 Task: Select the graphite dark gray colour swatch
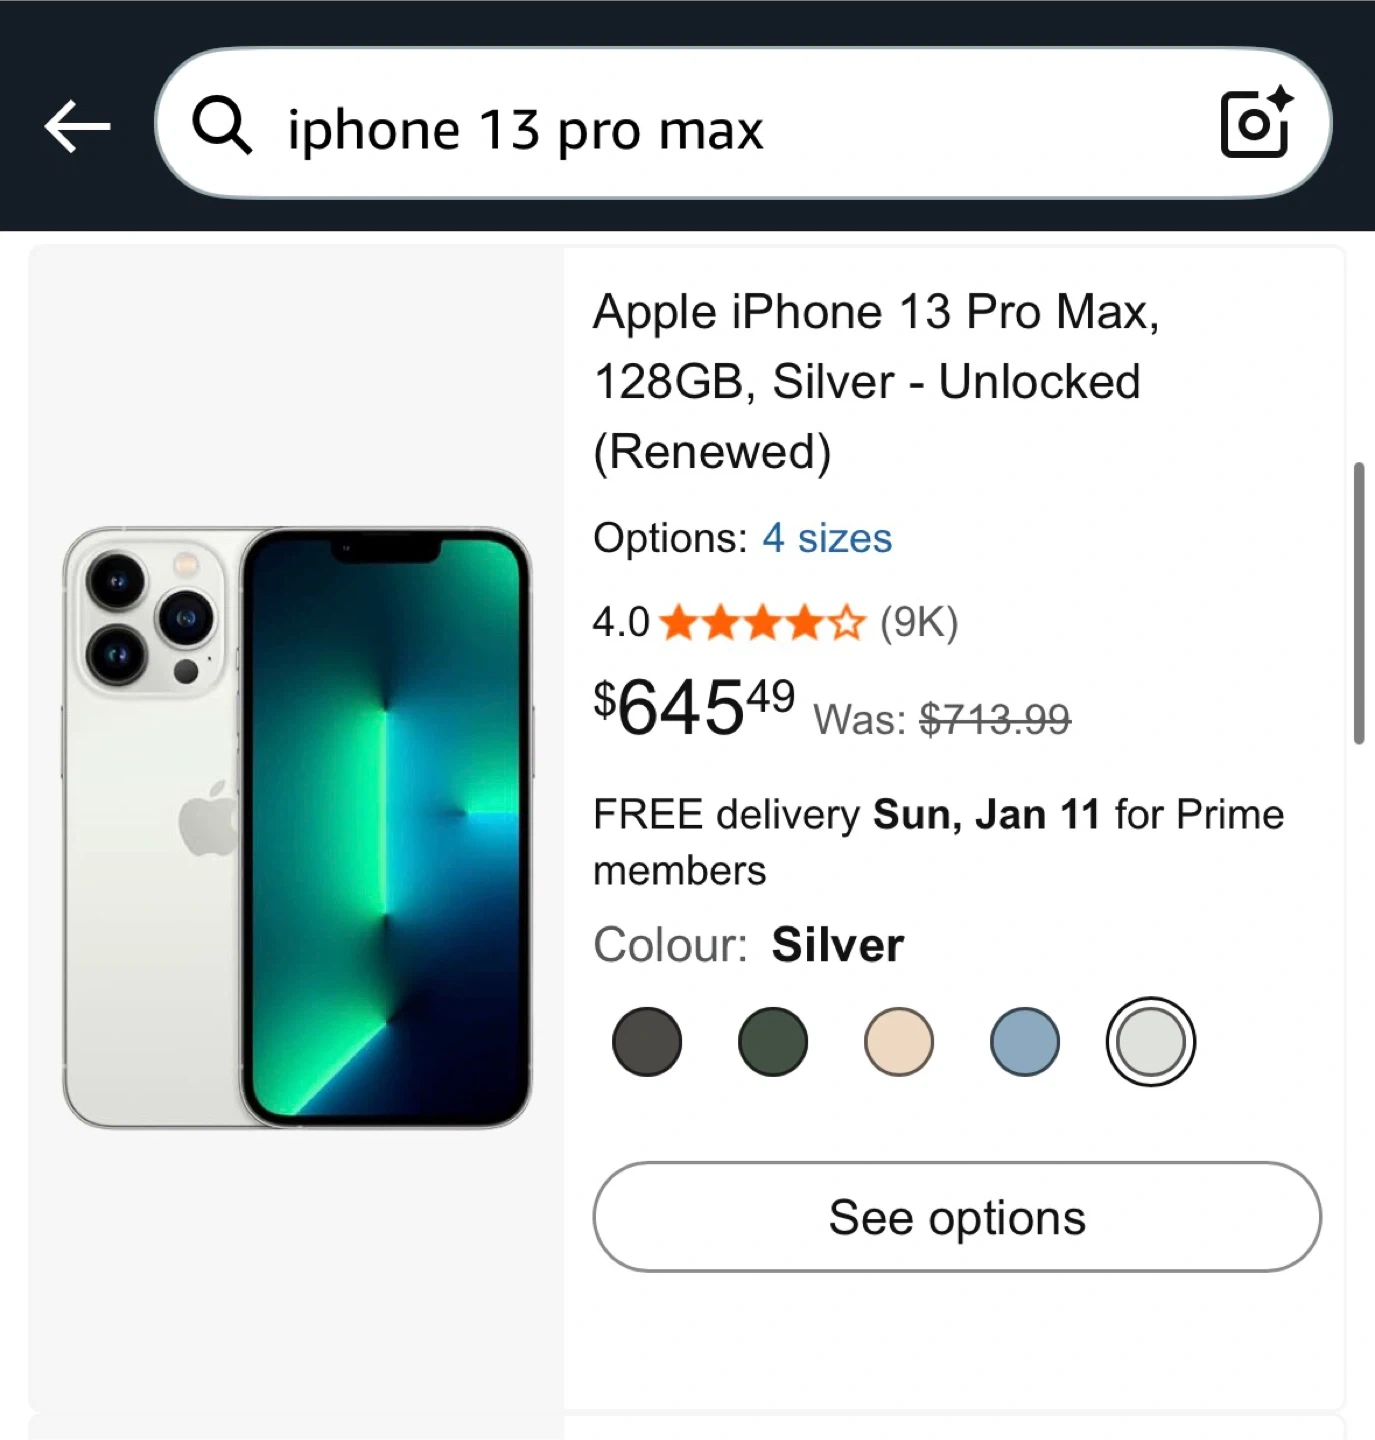(x=647, y=1041)
